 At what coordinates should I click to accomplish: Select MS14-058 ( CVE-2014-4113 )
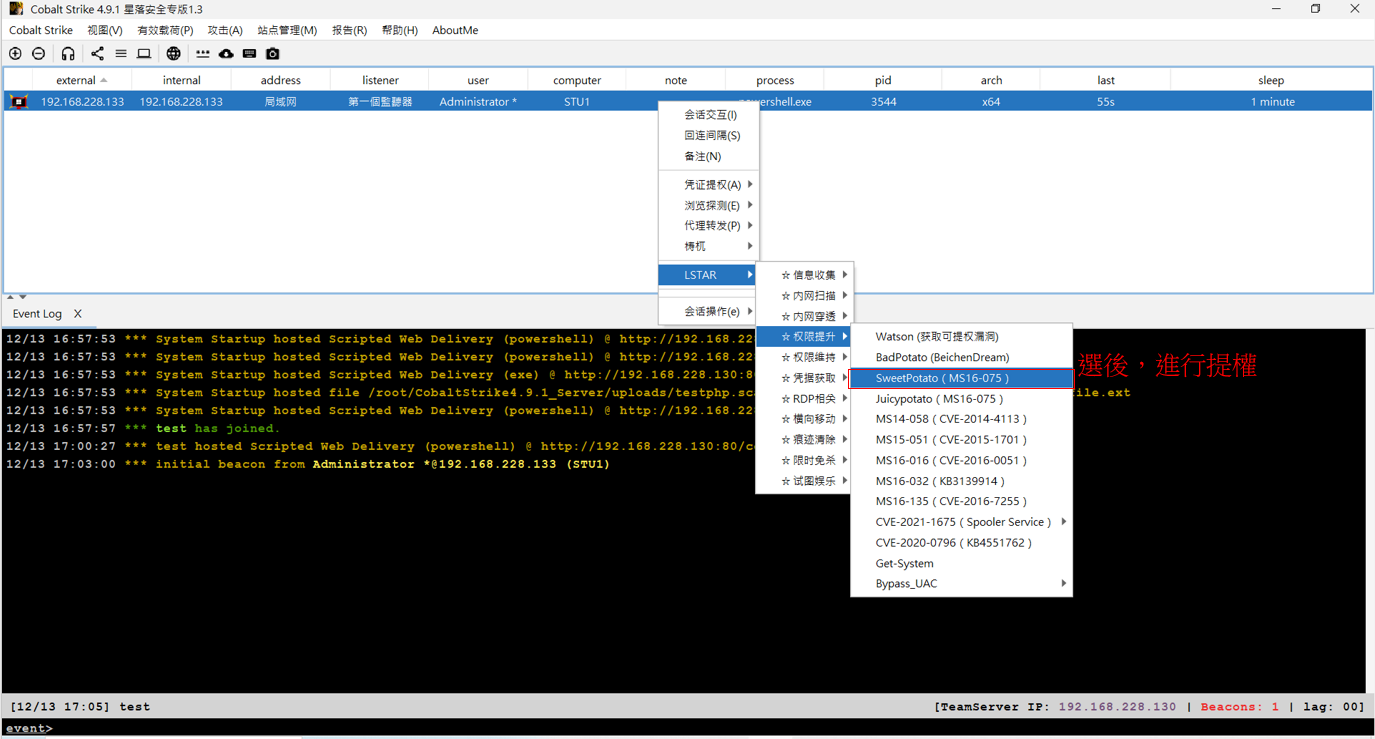(961, 419)
